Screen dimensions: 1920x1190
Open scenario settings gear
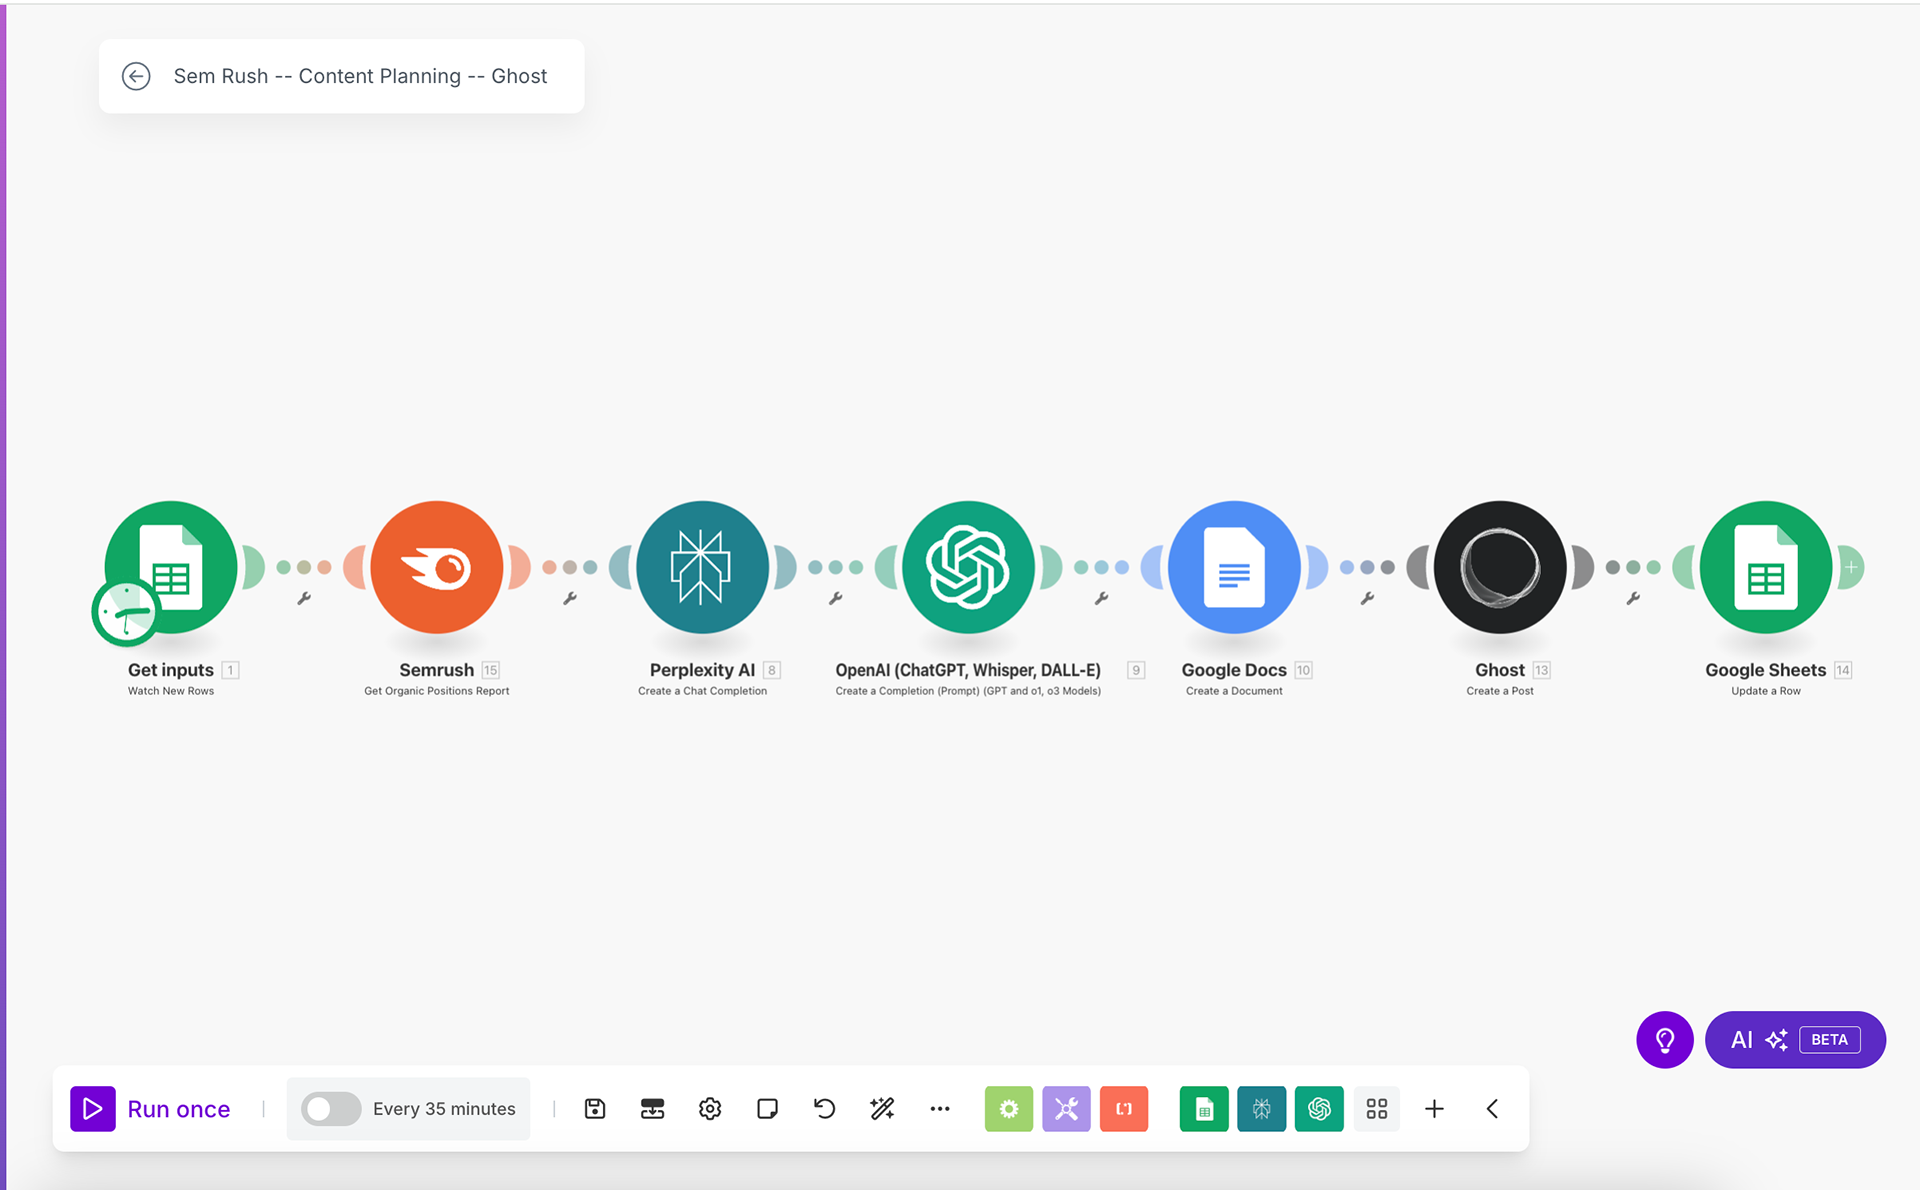(710, 1108)
